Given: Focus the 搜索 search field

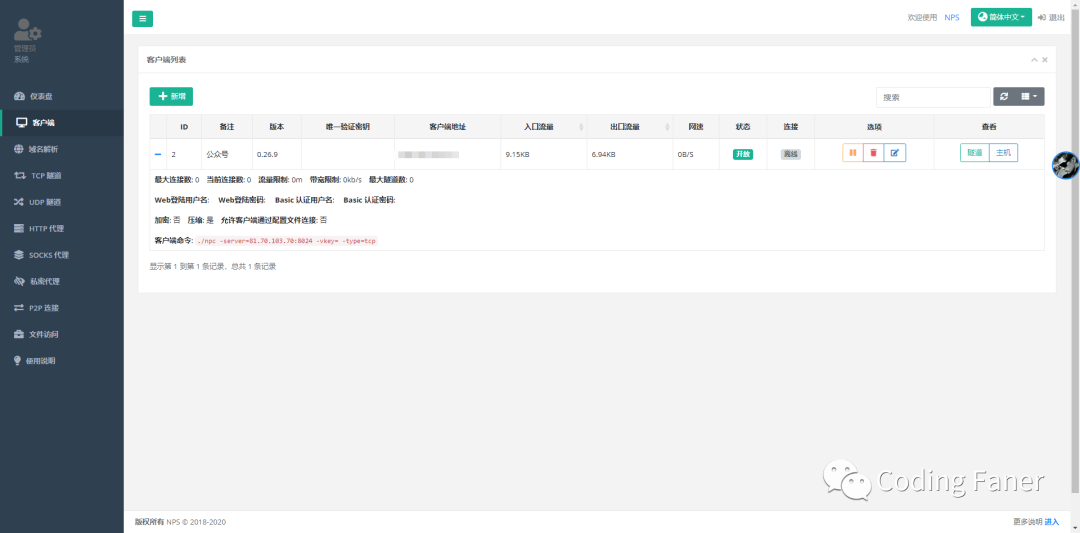Looking at the screenshot, I should point(933,97).
